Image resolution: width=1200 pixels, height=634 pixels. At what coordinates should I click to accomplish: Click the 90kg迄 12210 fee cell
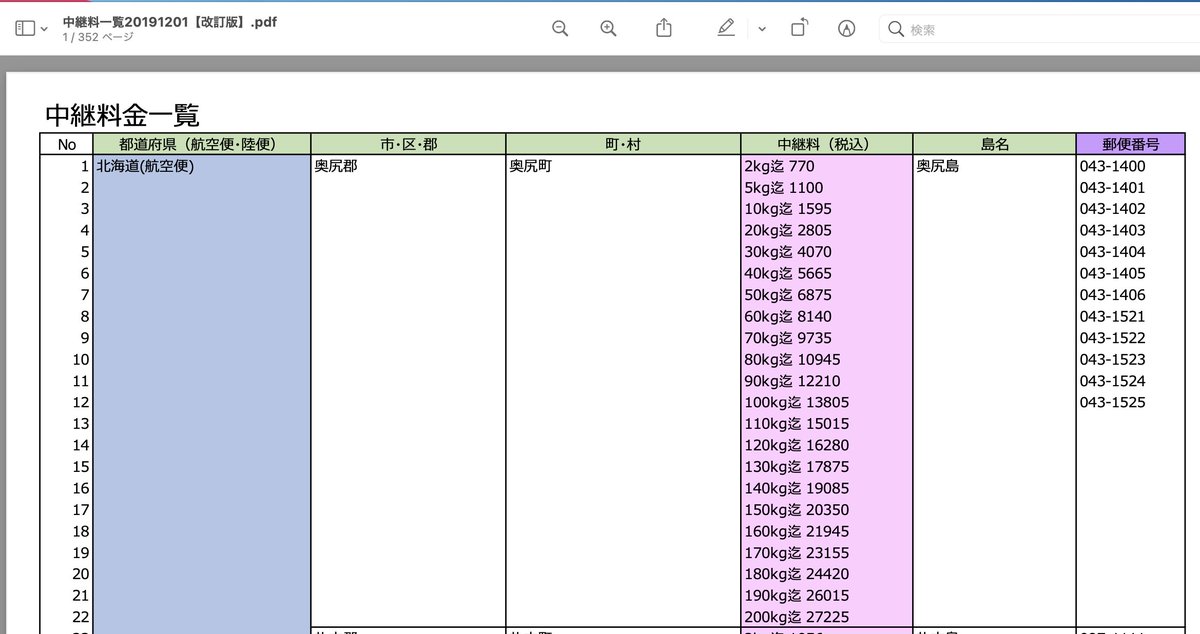pos(792,381)
